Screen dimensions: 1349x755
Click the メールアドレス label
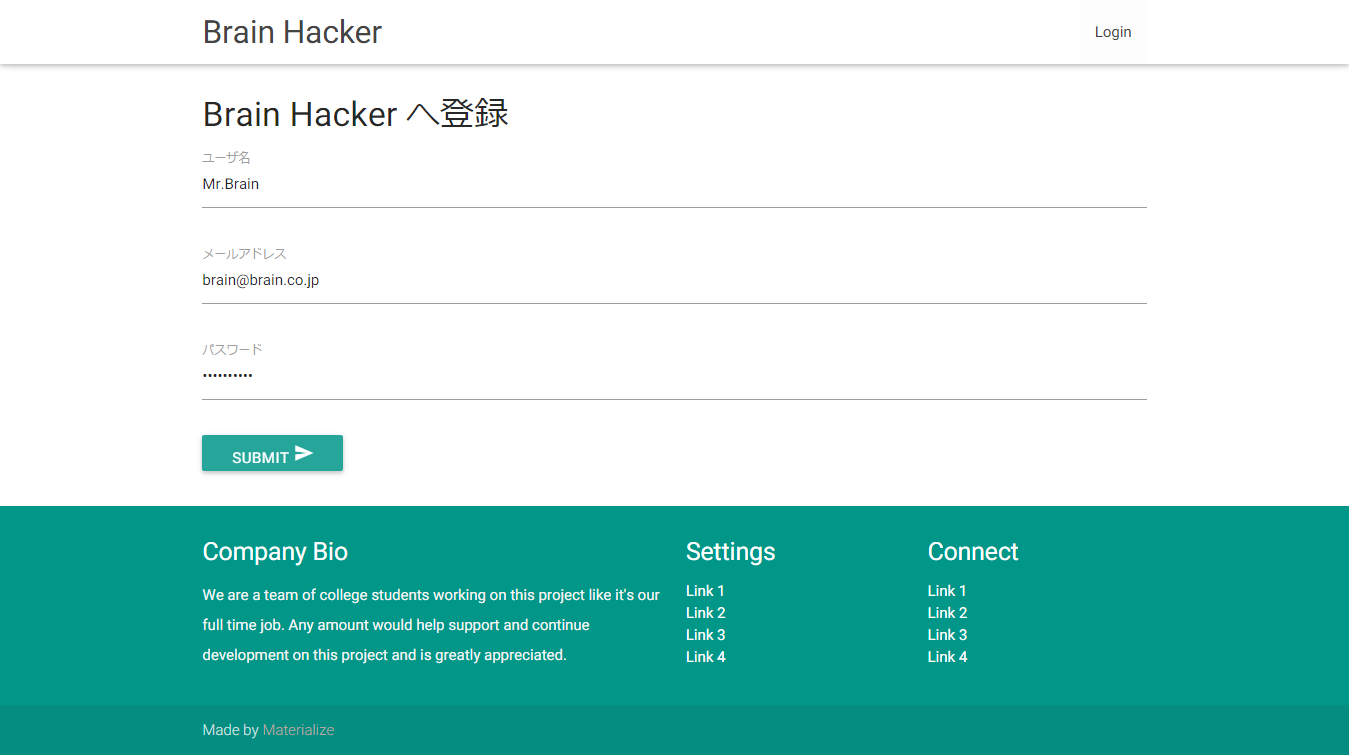tap(244, 254)
